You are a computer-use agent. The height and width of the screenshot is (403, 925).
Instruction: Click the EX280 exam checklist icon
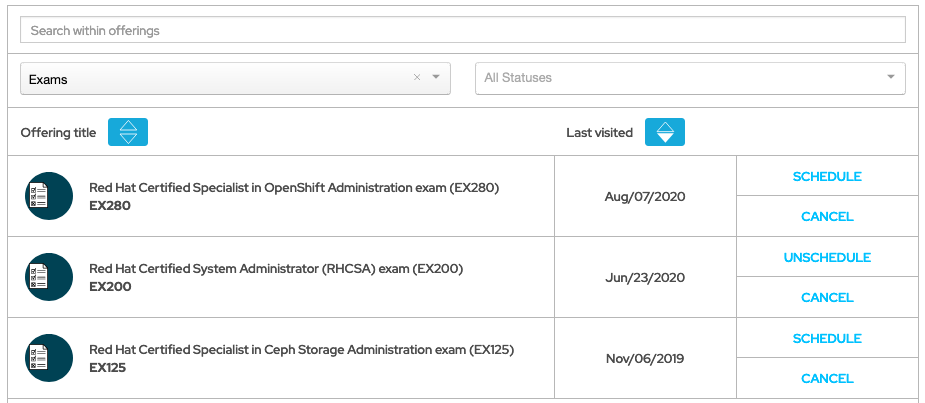click(x=49, y=196)
